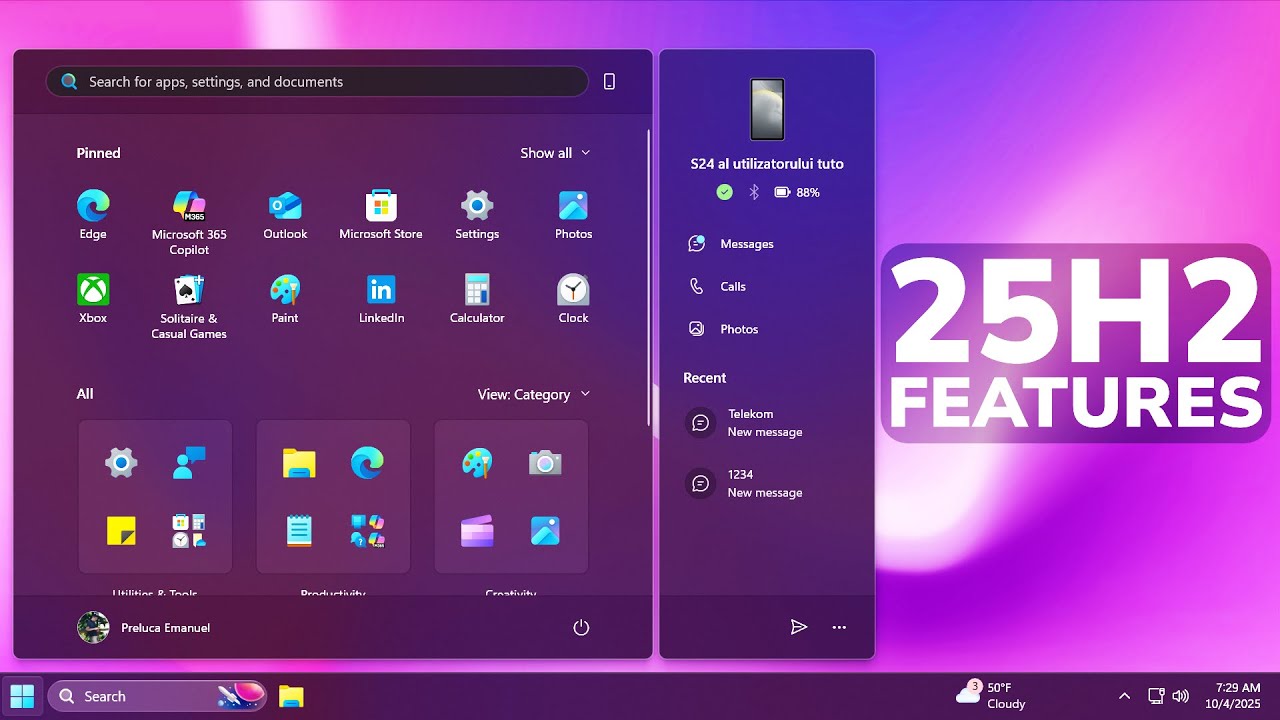The width and height of the screenshot is (1280, 720).
Task: Open the Settings pinned app
Action: 477,215
